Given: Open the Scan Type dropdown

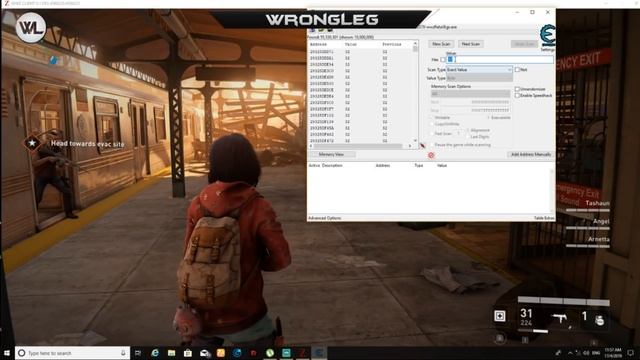Looking at the screenshot, I should (479, 70).
